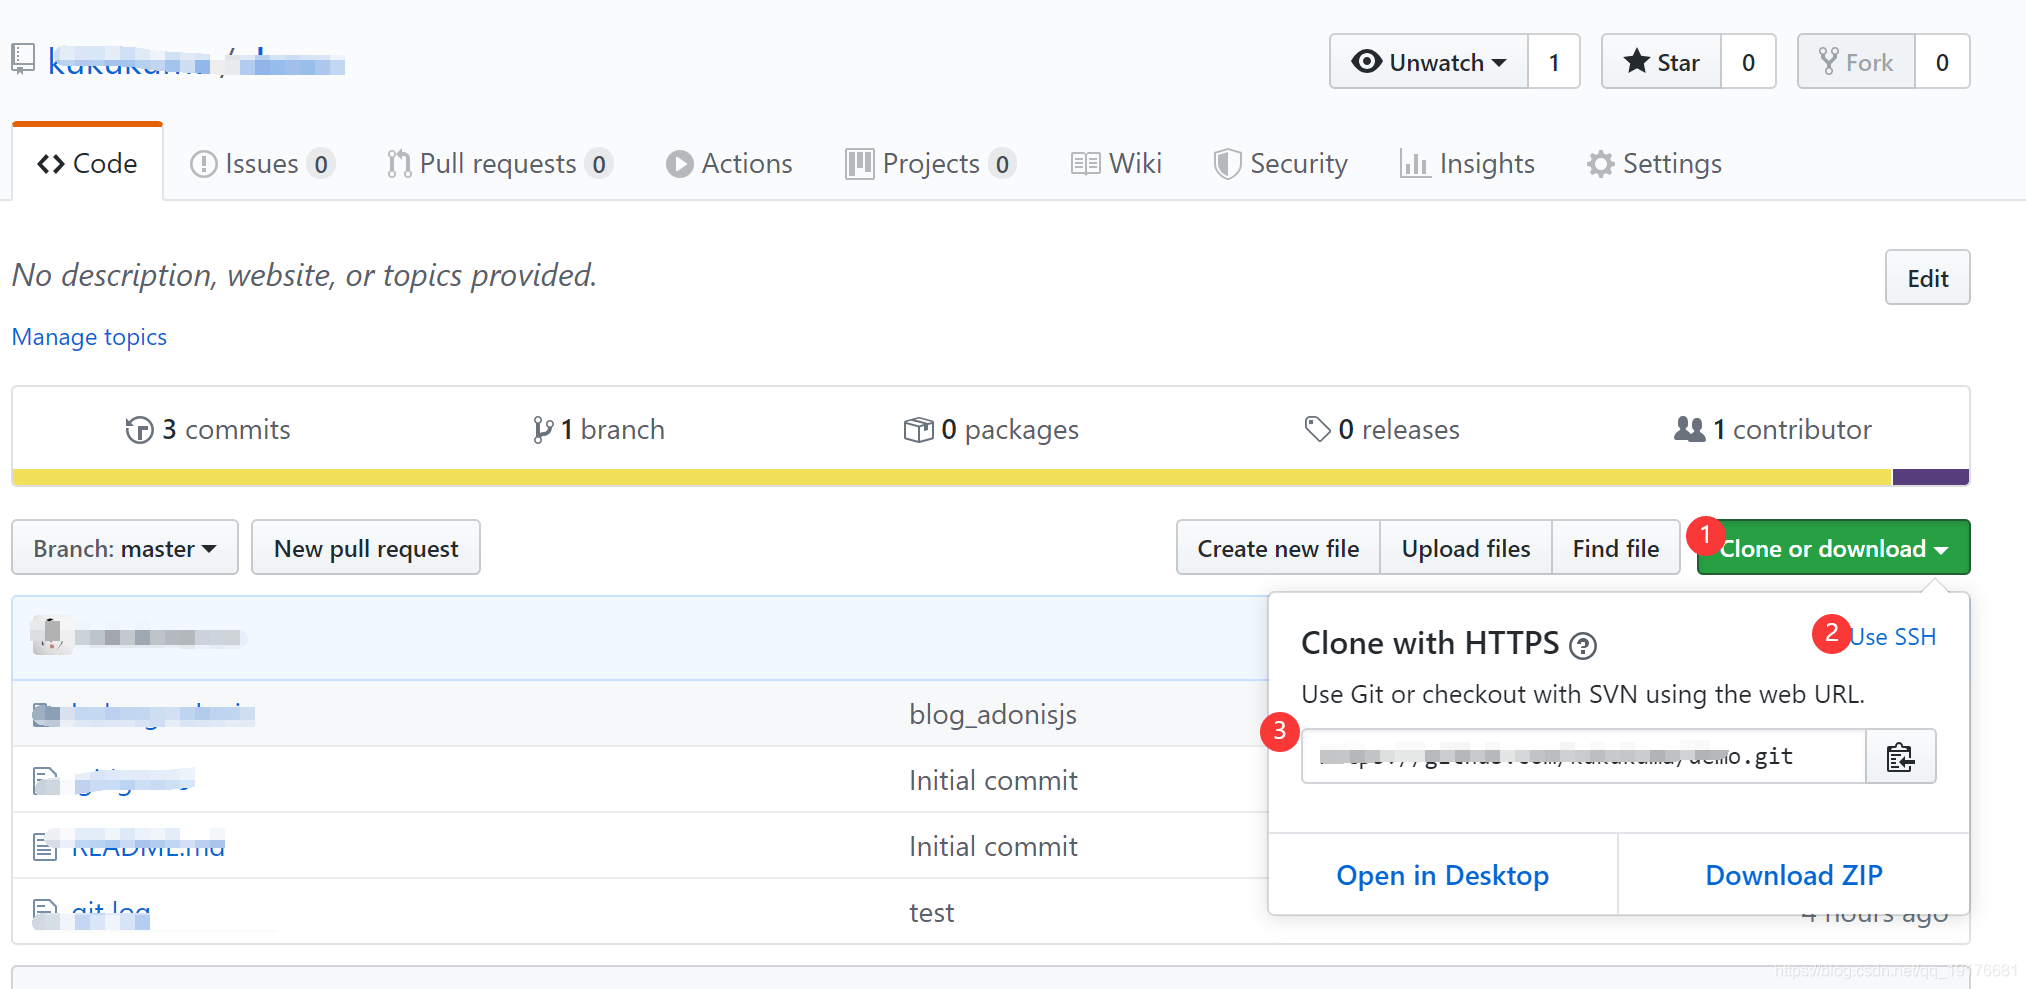Click Upload files button
Screen dimensions: 2026x989
pyautogui.click(x=1466, y=548)
